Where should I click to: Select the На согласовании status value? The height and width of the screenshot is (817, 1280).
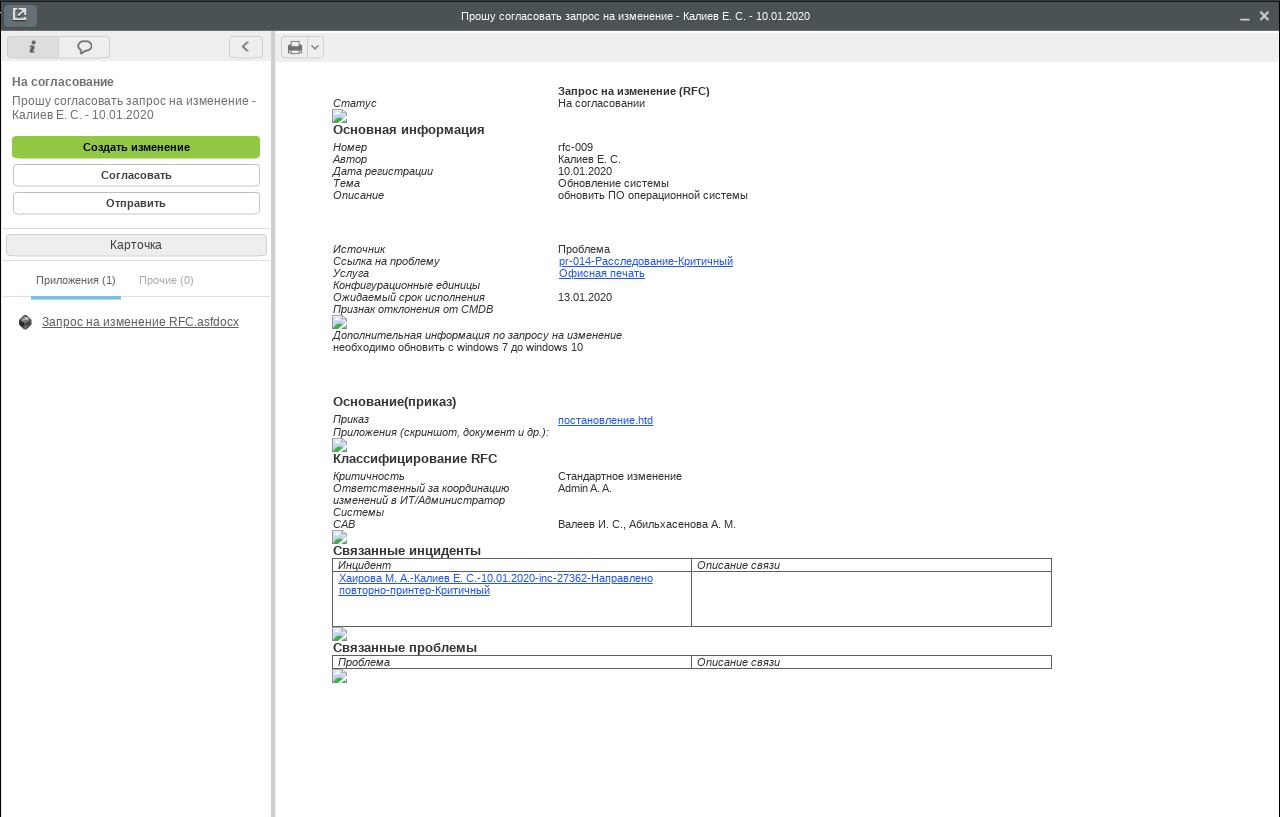[602, 103]
